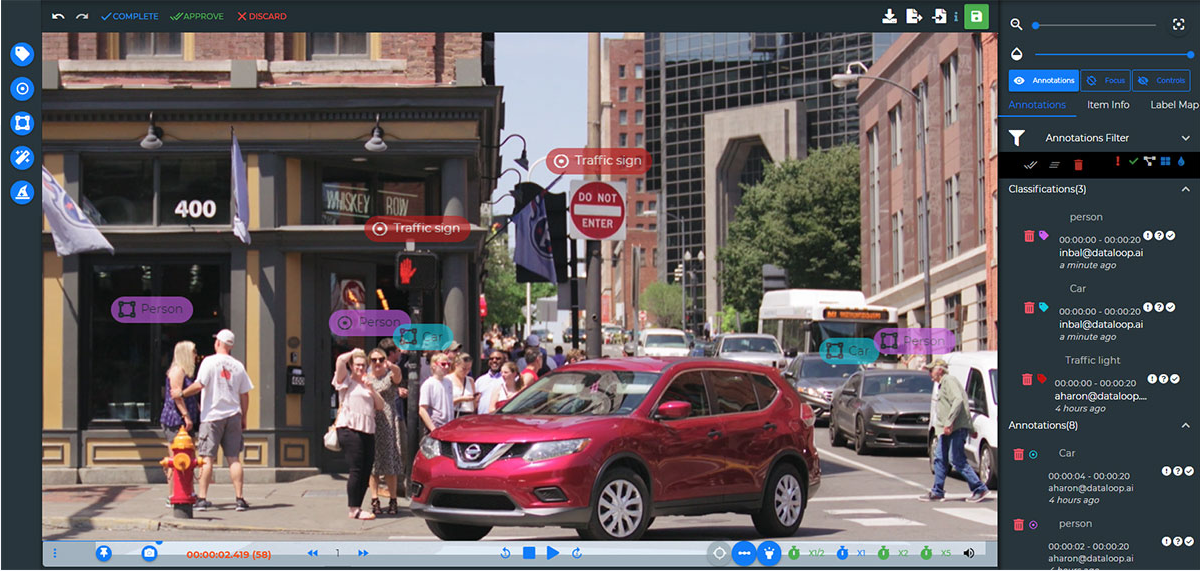
Task: Set playback speed to X5
Action: coord(935,552)
